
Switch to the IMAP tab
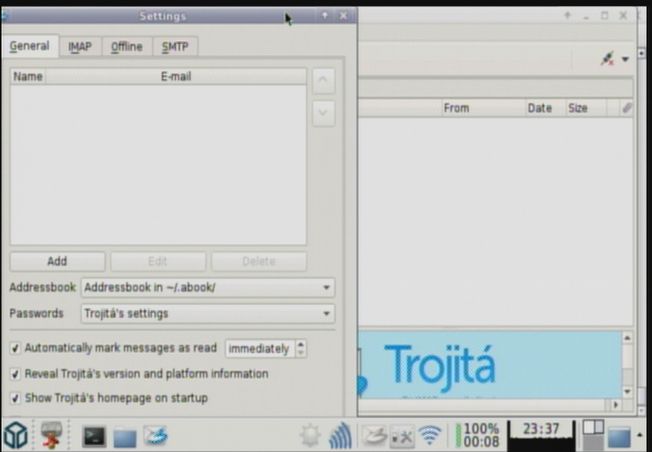pos(79,47)
